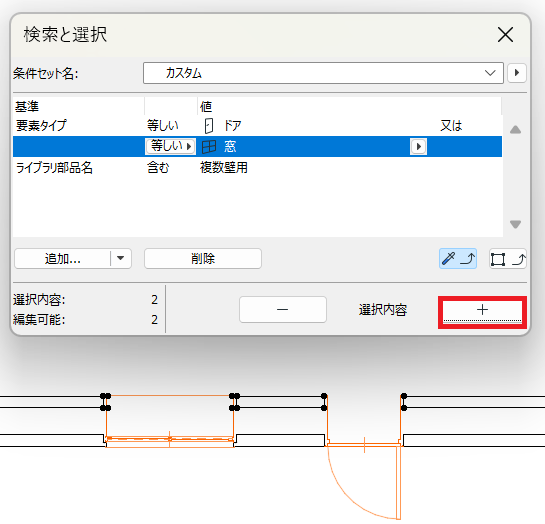Screen dimensions: 545x524
Task: Click the plus selection button
Action: point(482,310)
